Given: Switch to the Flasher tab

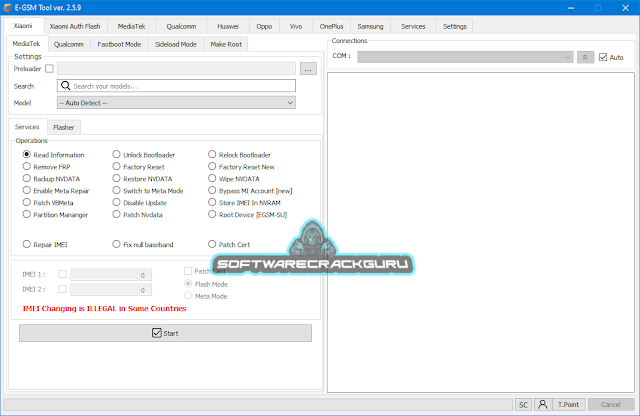Looking at the screenshot, I should point(64,127).
